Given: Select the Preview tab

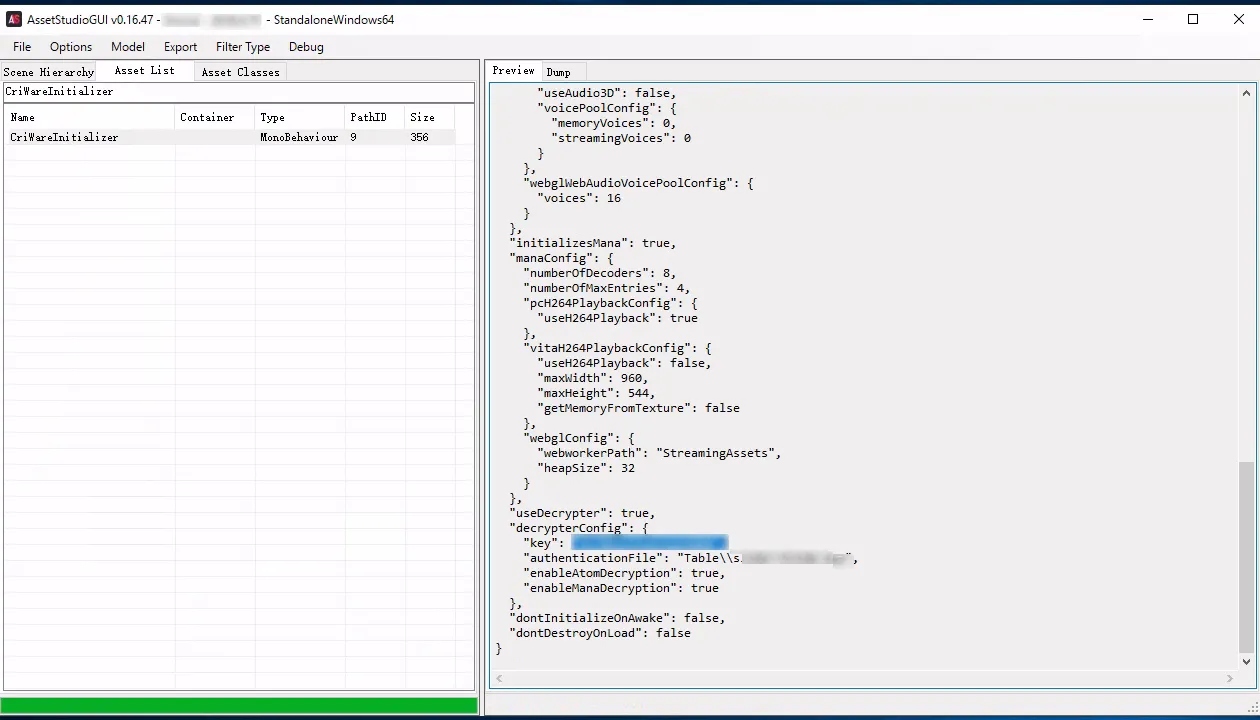Looking at the screenshot, I should coord(513,71).
